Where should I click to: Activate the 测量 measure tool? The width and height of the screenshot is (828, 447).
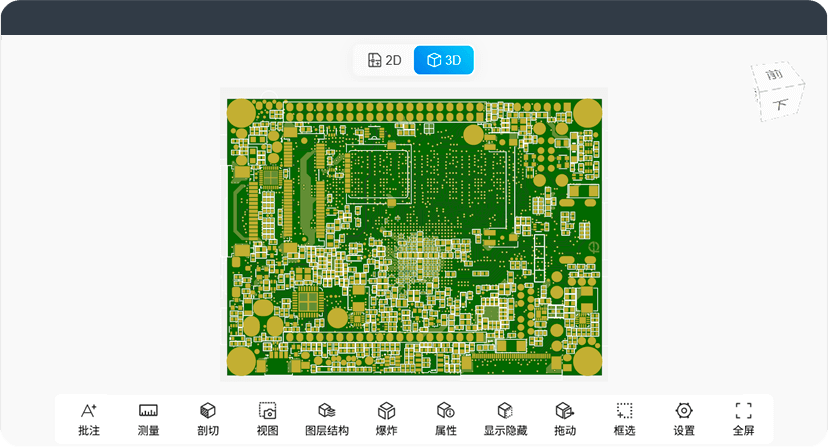coord(148,418)
